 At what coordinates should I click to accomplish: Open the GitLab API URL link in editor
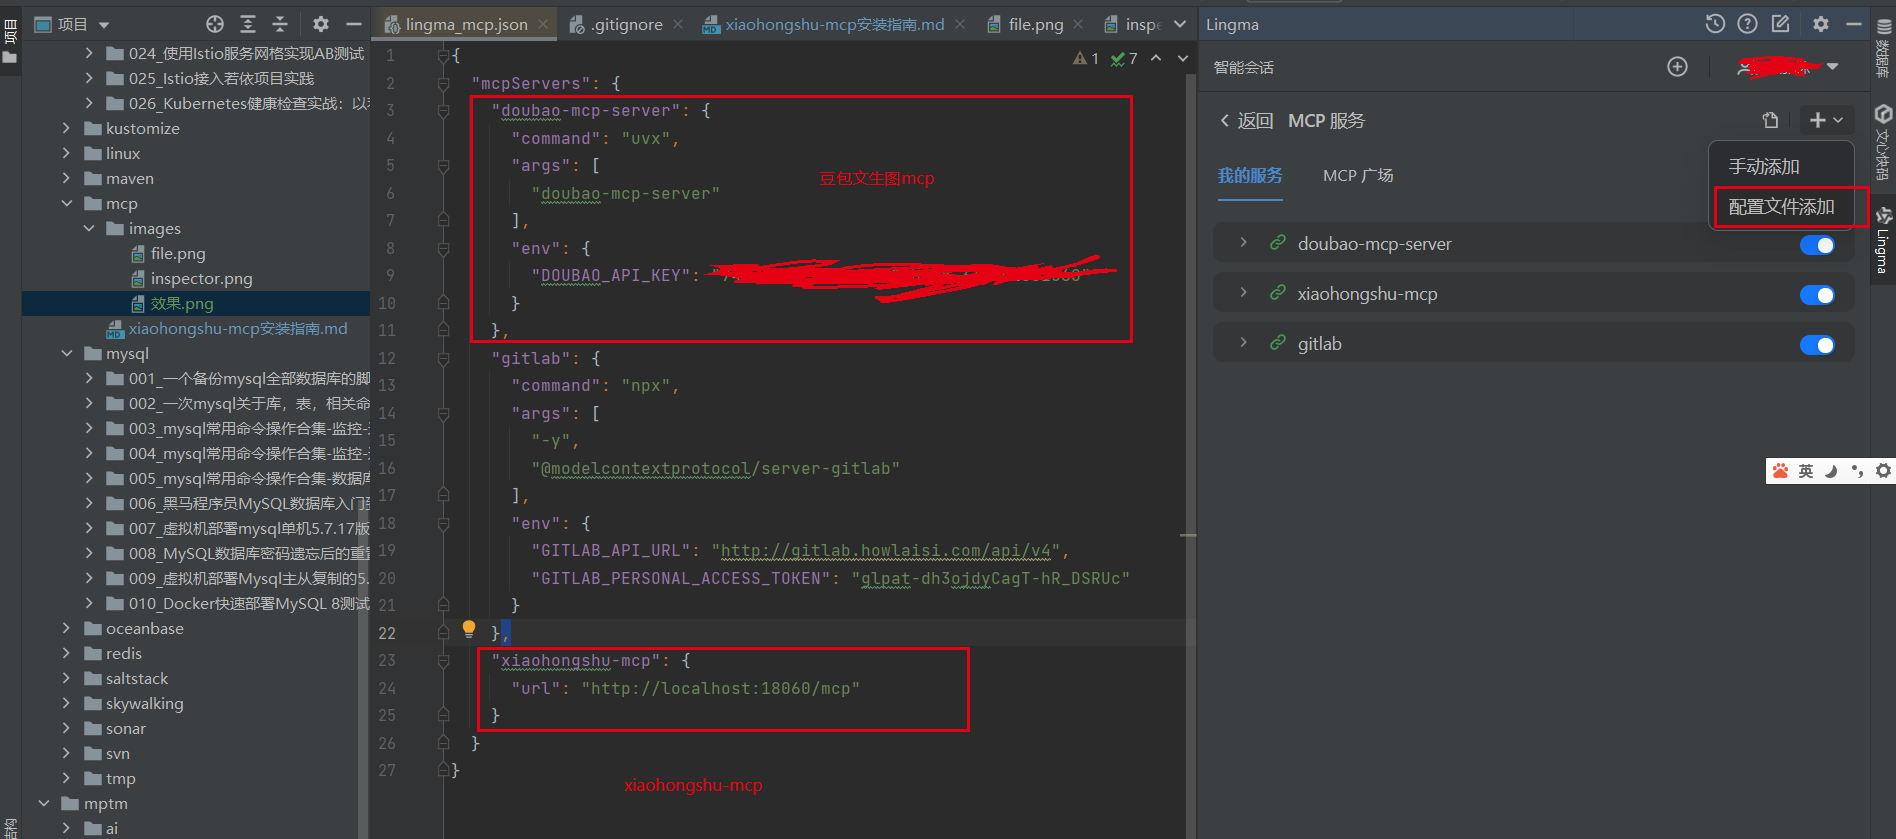pos(886,551)
